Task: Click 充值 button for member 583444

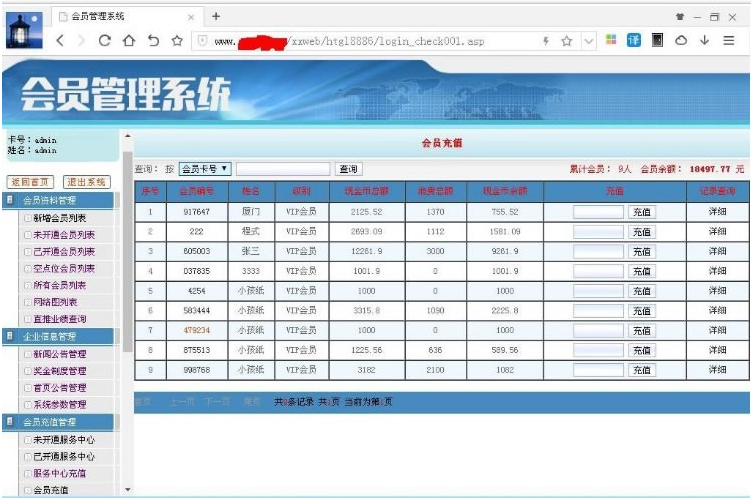Action: point(642,311)
